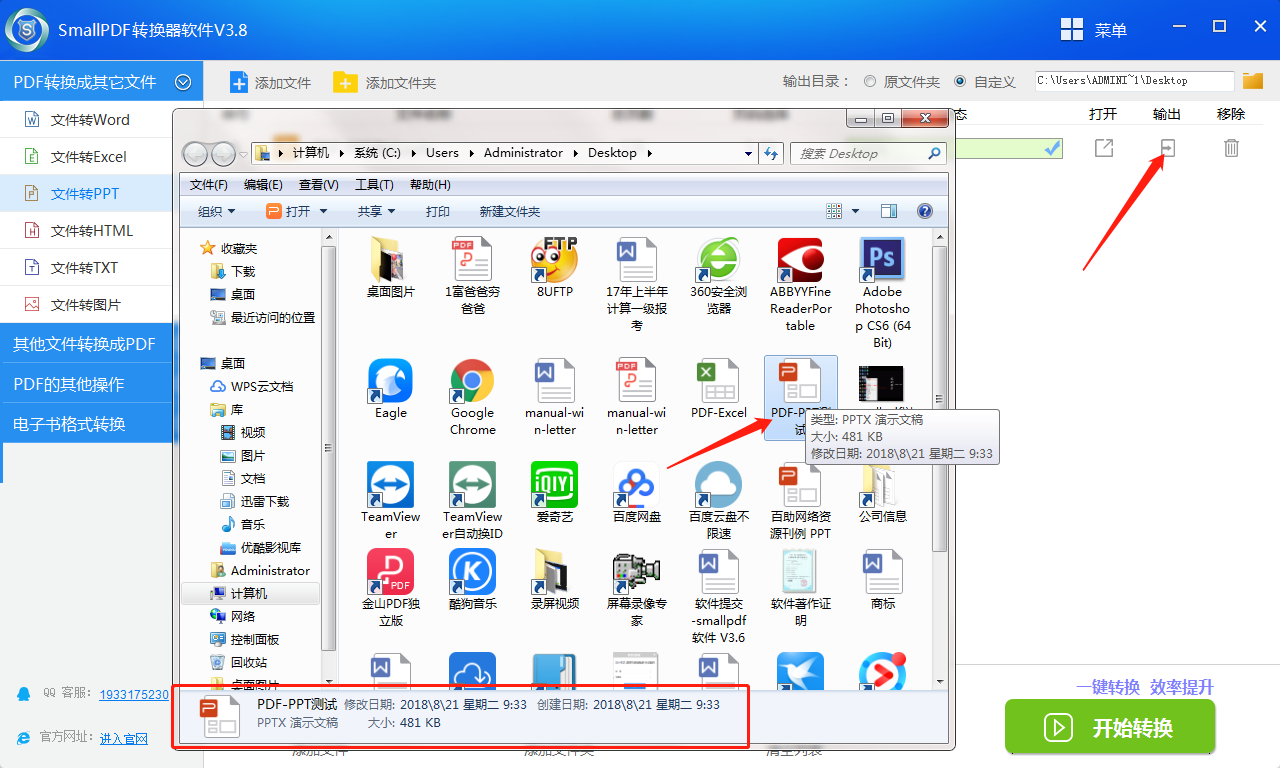Click the 打开 file icon in the list row
The width and height of the screenshot is (1280, 768).
1103,148
